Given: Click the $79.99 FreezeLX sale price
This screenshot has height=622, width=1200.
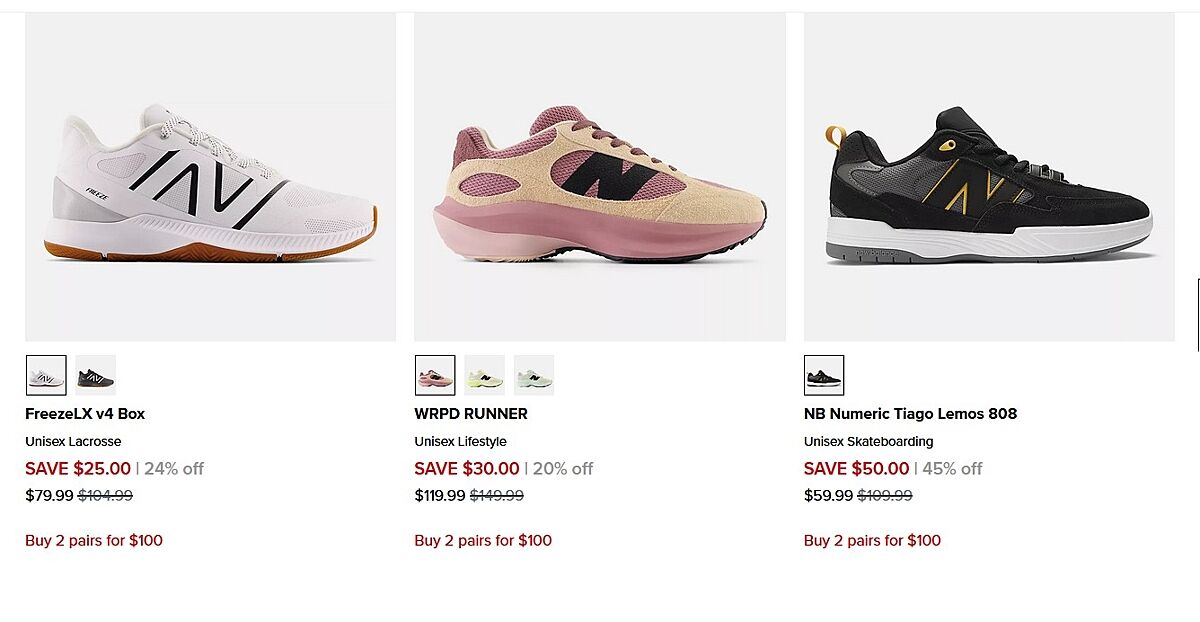Looking at the screenshot, I should pyautogui.click(x=49, y=495).
